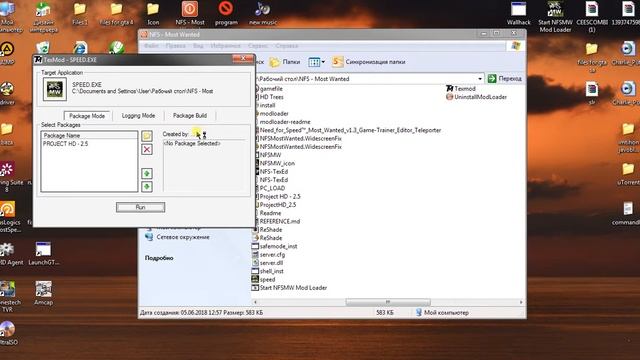
Task: Open the package folder browse icon in TexMod
Action: (147, 136)
